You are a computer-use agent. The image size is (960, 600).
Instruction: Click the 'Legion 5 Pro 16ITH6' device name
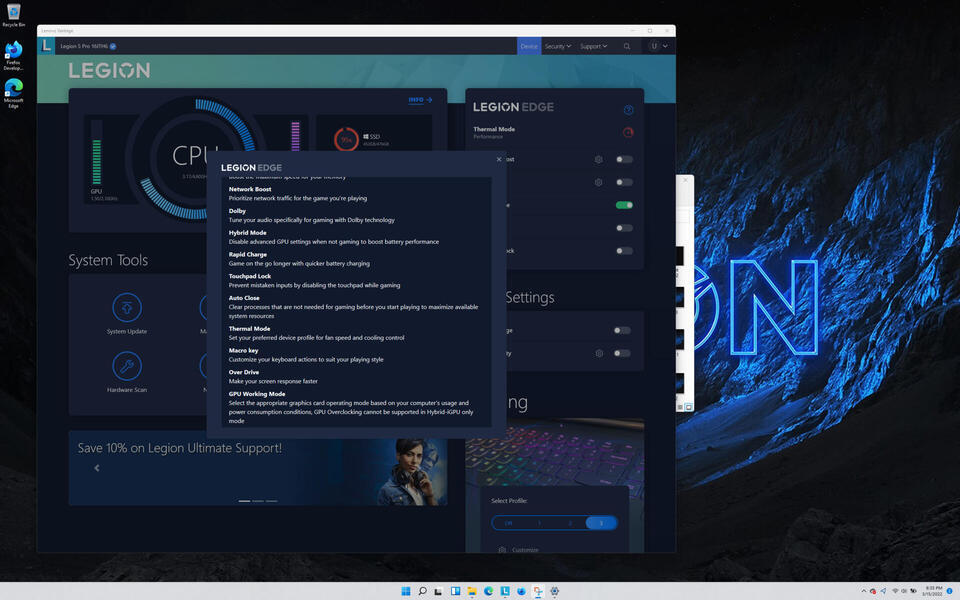click(x=84, y=46)
